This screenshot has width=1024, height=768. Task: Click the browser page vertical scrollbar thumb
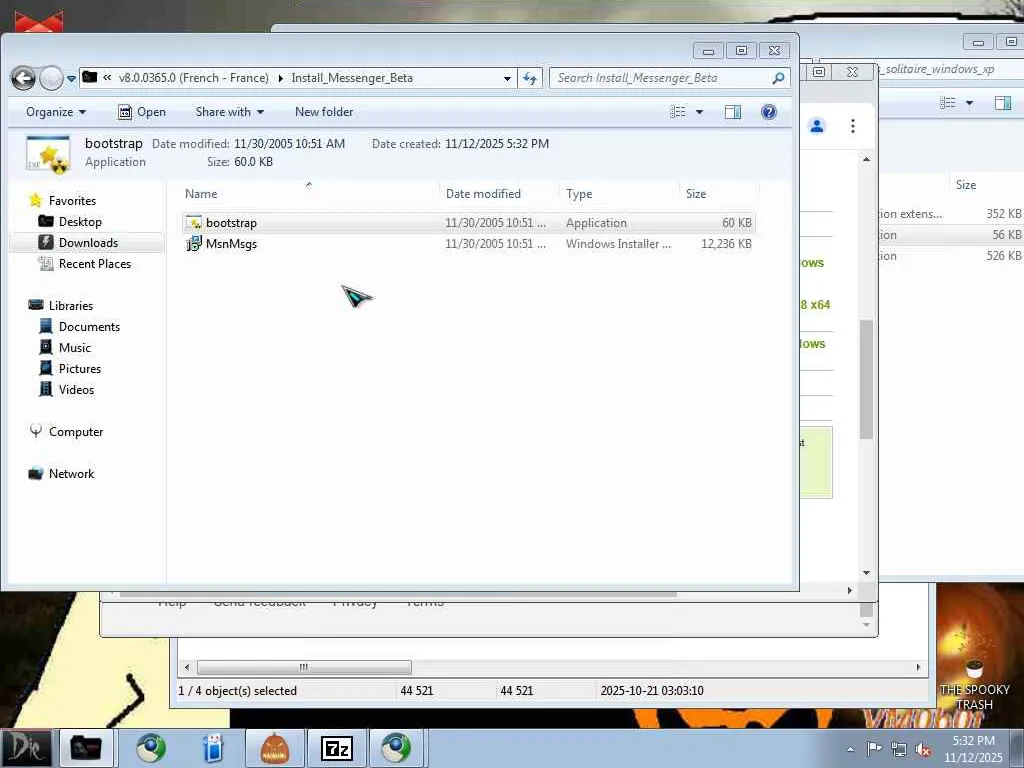[x=866, y=379]
